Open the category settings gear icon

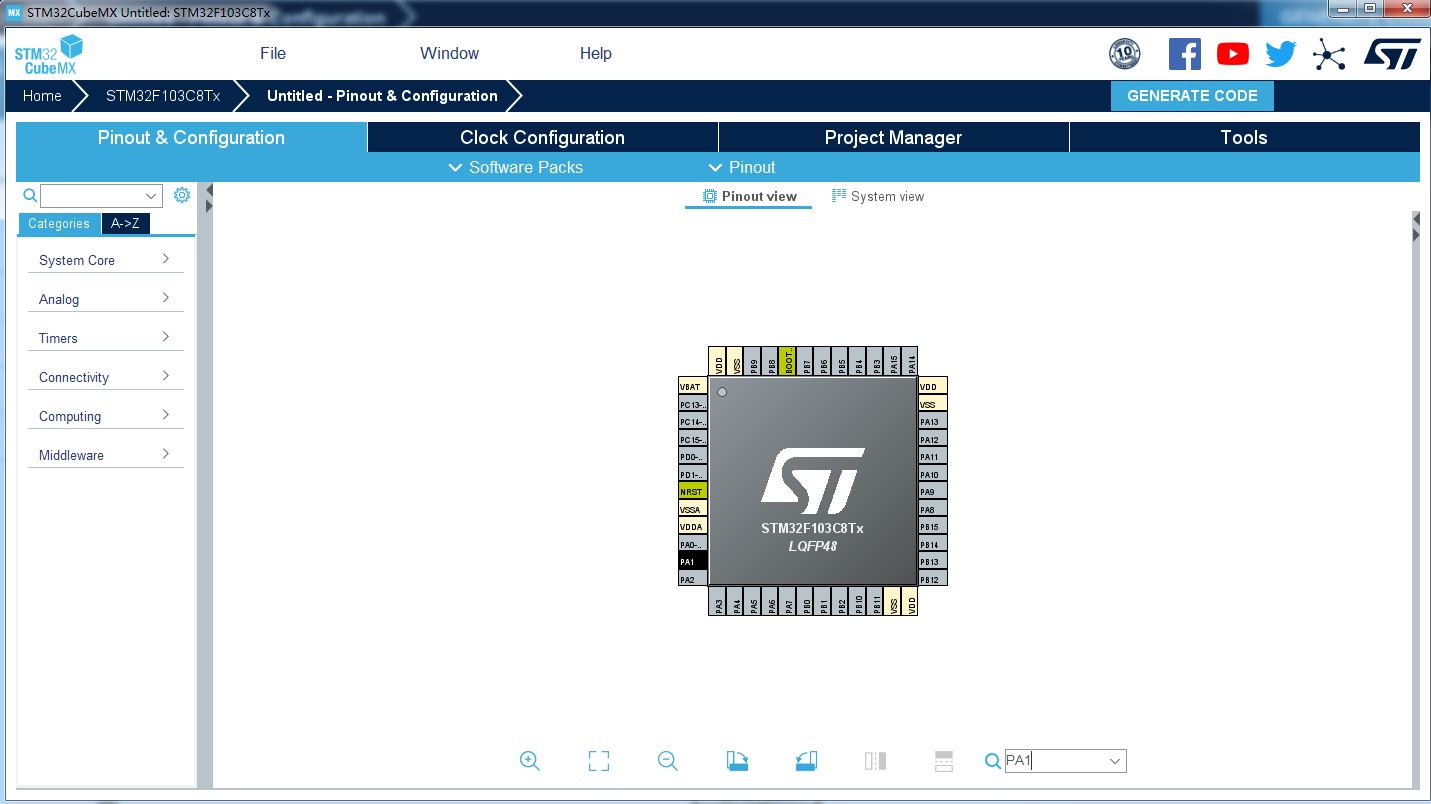pyautogui.click(x=182, y=195)
